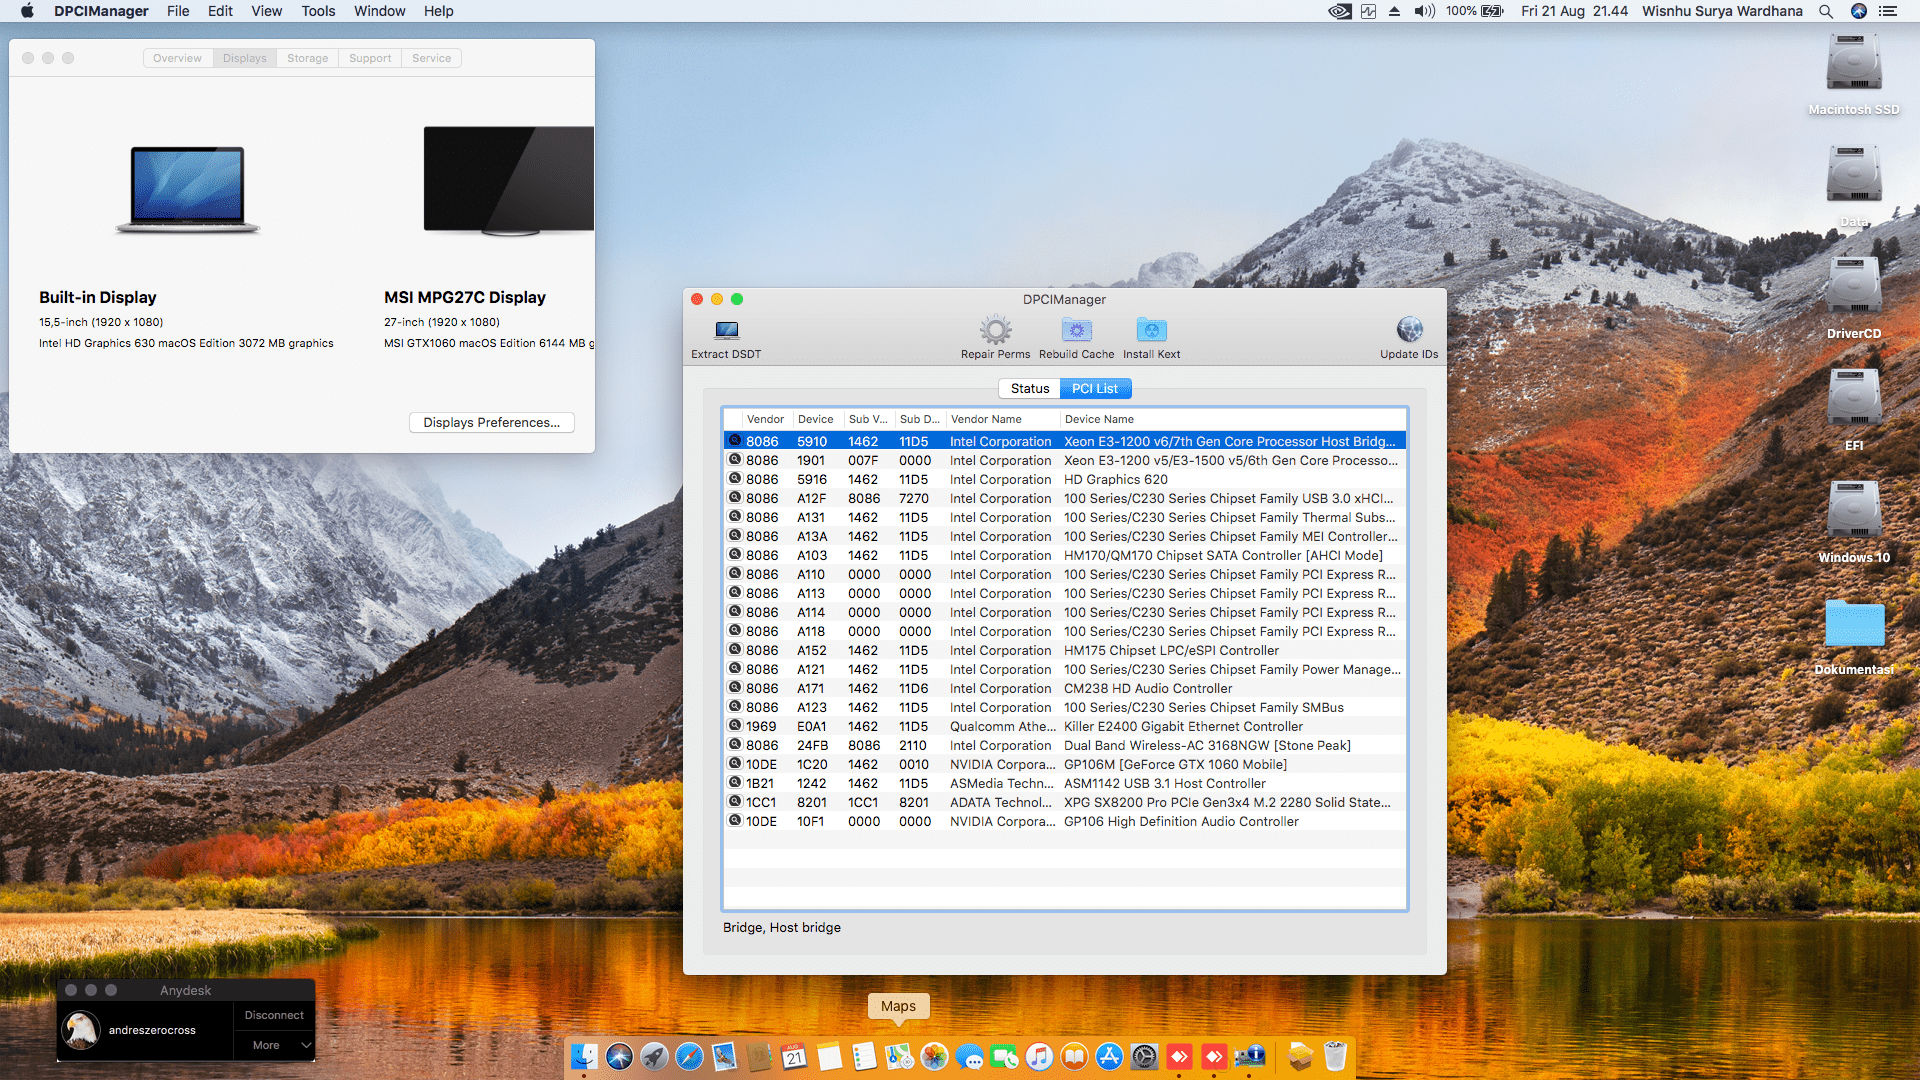Switch to the Overview tab

point(177,58)
